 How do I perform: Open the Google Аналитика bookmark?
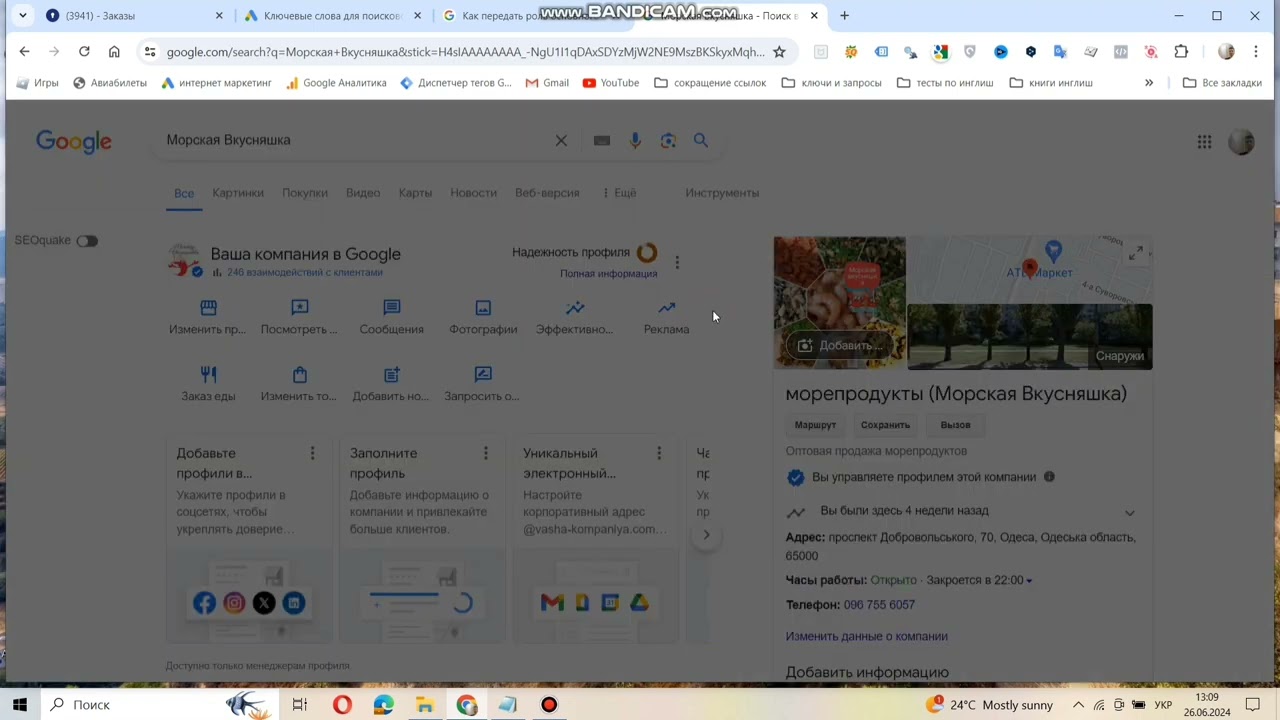point(336,83)
